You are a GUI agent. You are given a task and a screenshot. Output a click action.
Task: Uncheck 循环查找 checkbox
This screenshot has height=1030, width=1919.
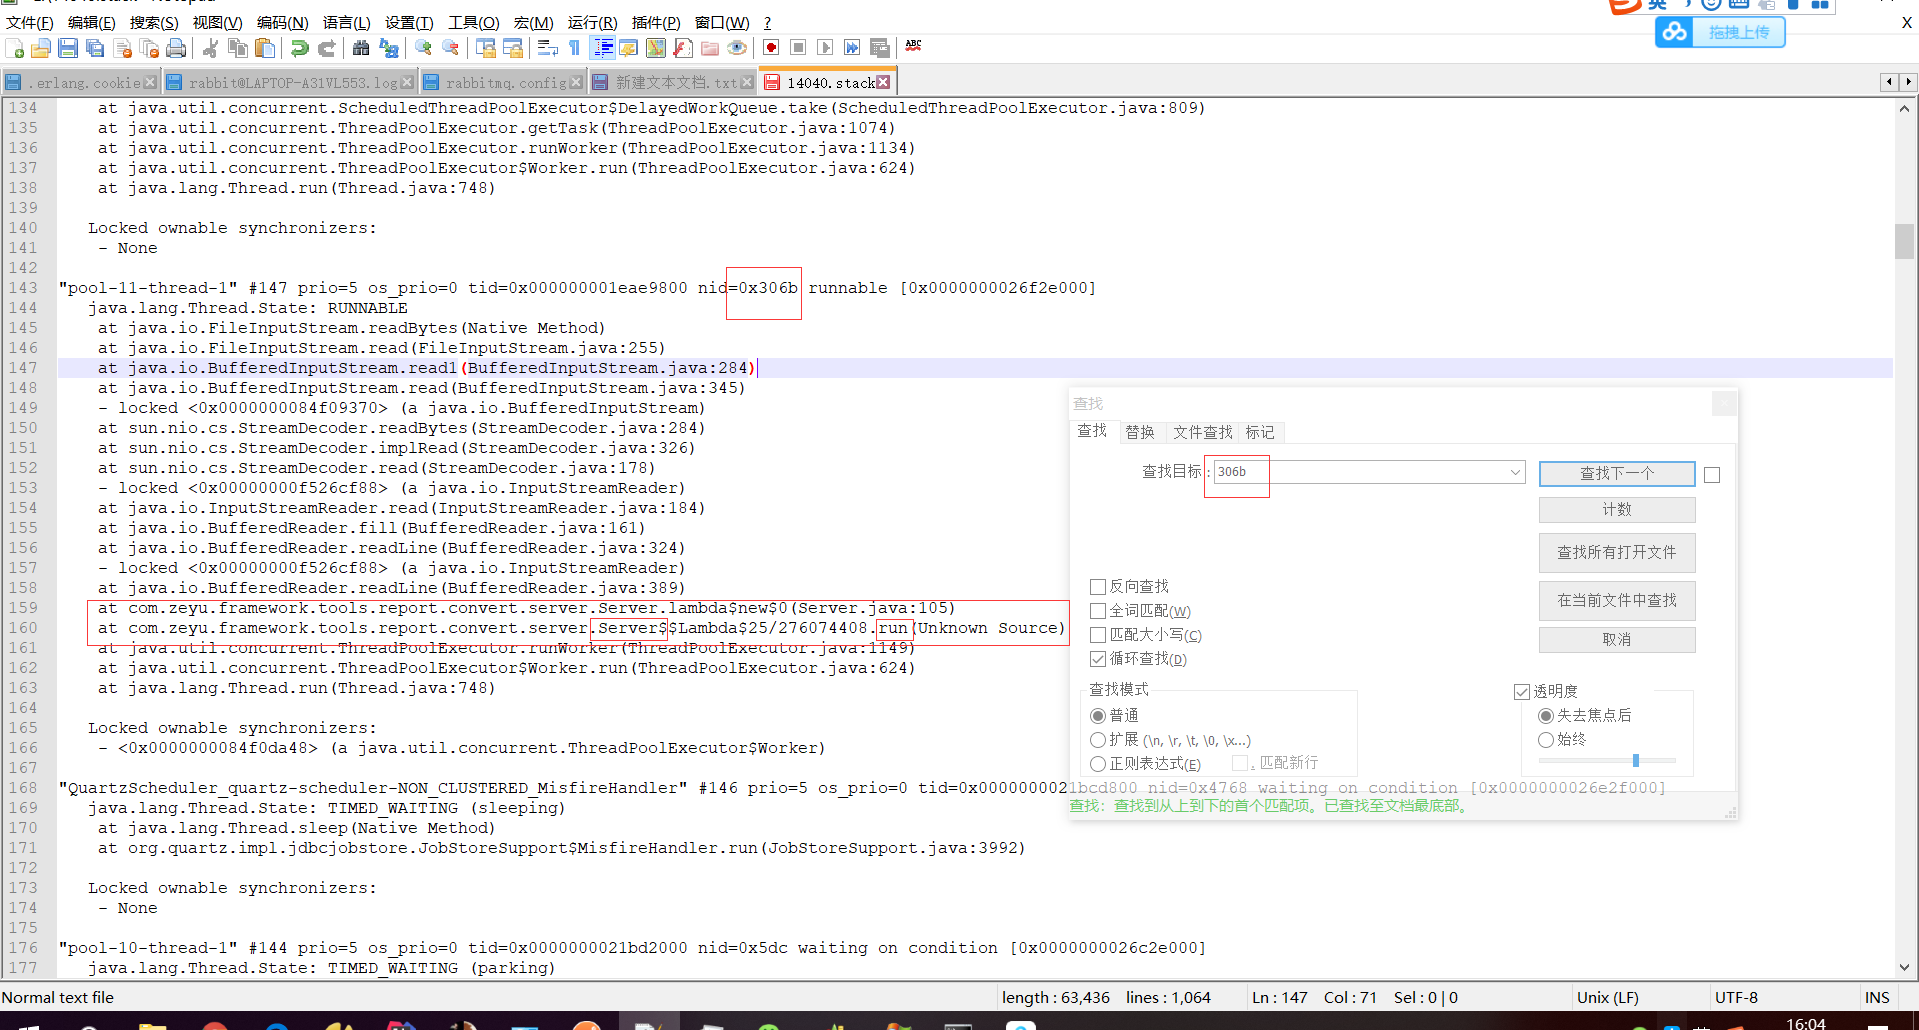pos(1098,659)
